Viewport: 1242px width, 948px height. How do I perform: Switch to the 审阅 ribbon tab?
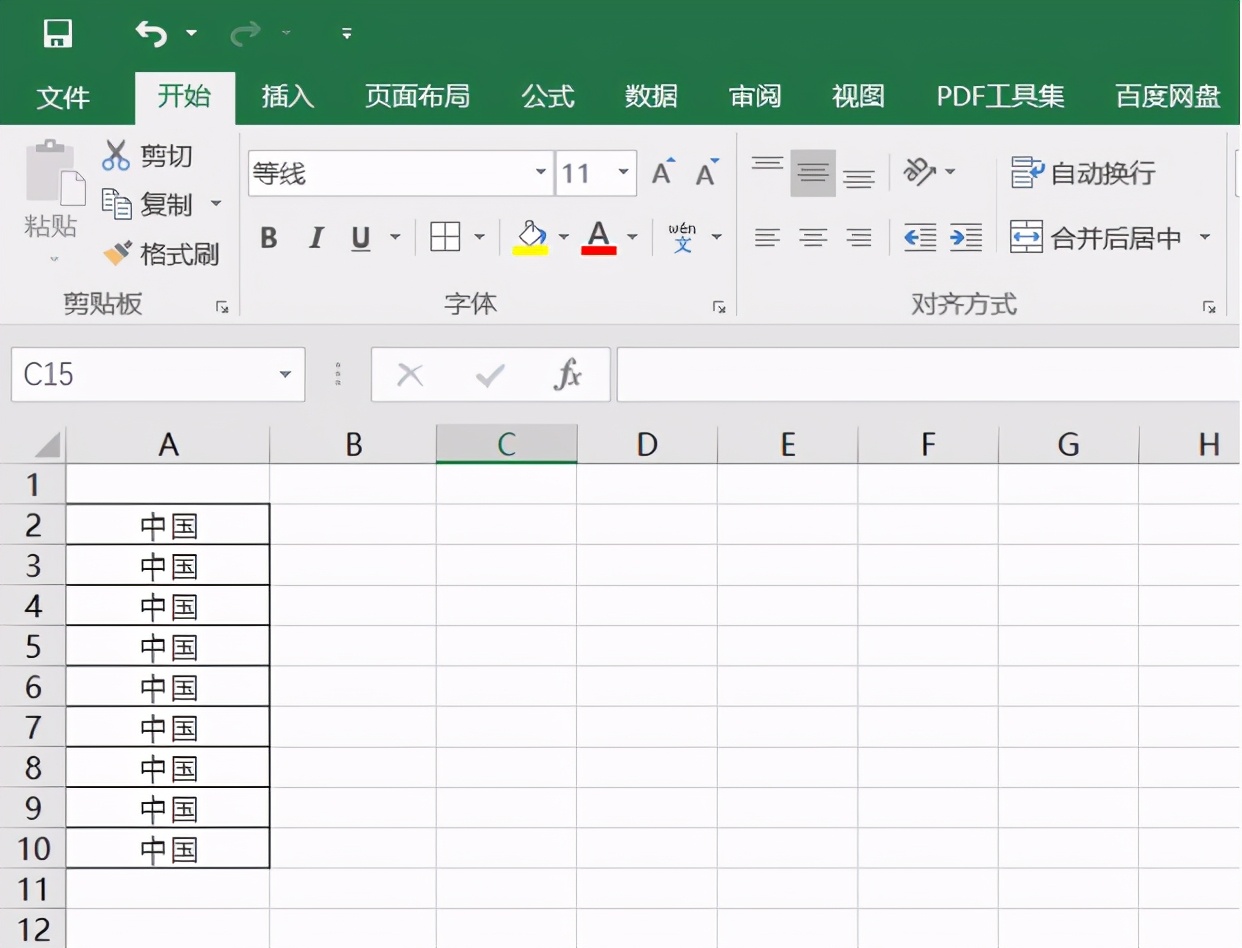pyautogui.click(x=755, y=96)
